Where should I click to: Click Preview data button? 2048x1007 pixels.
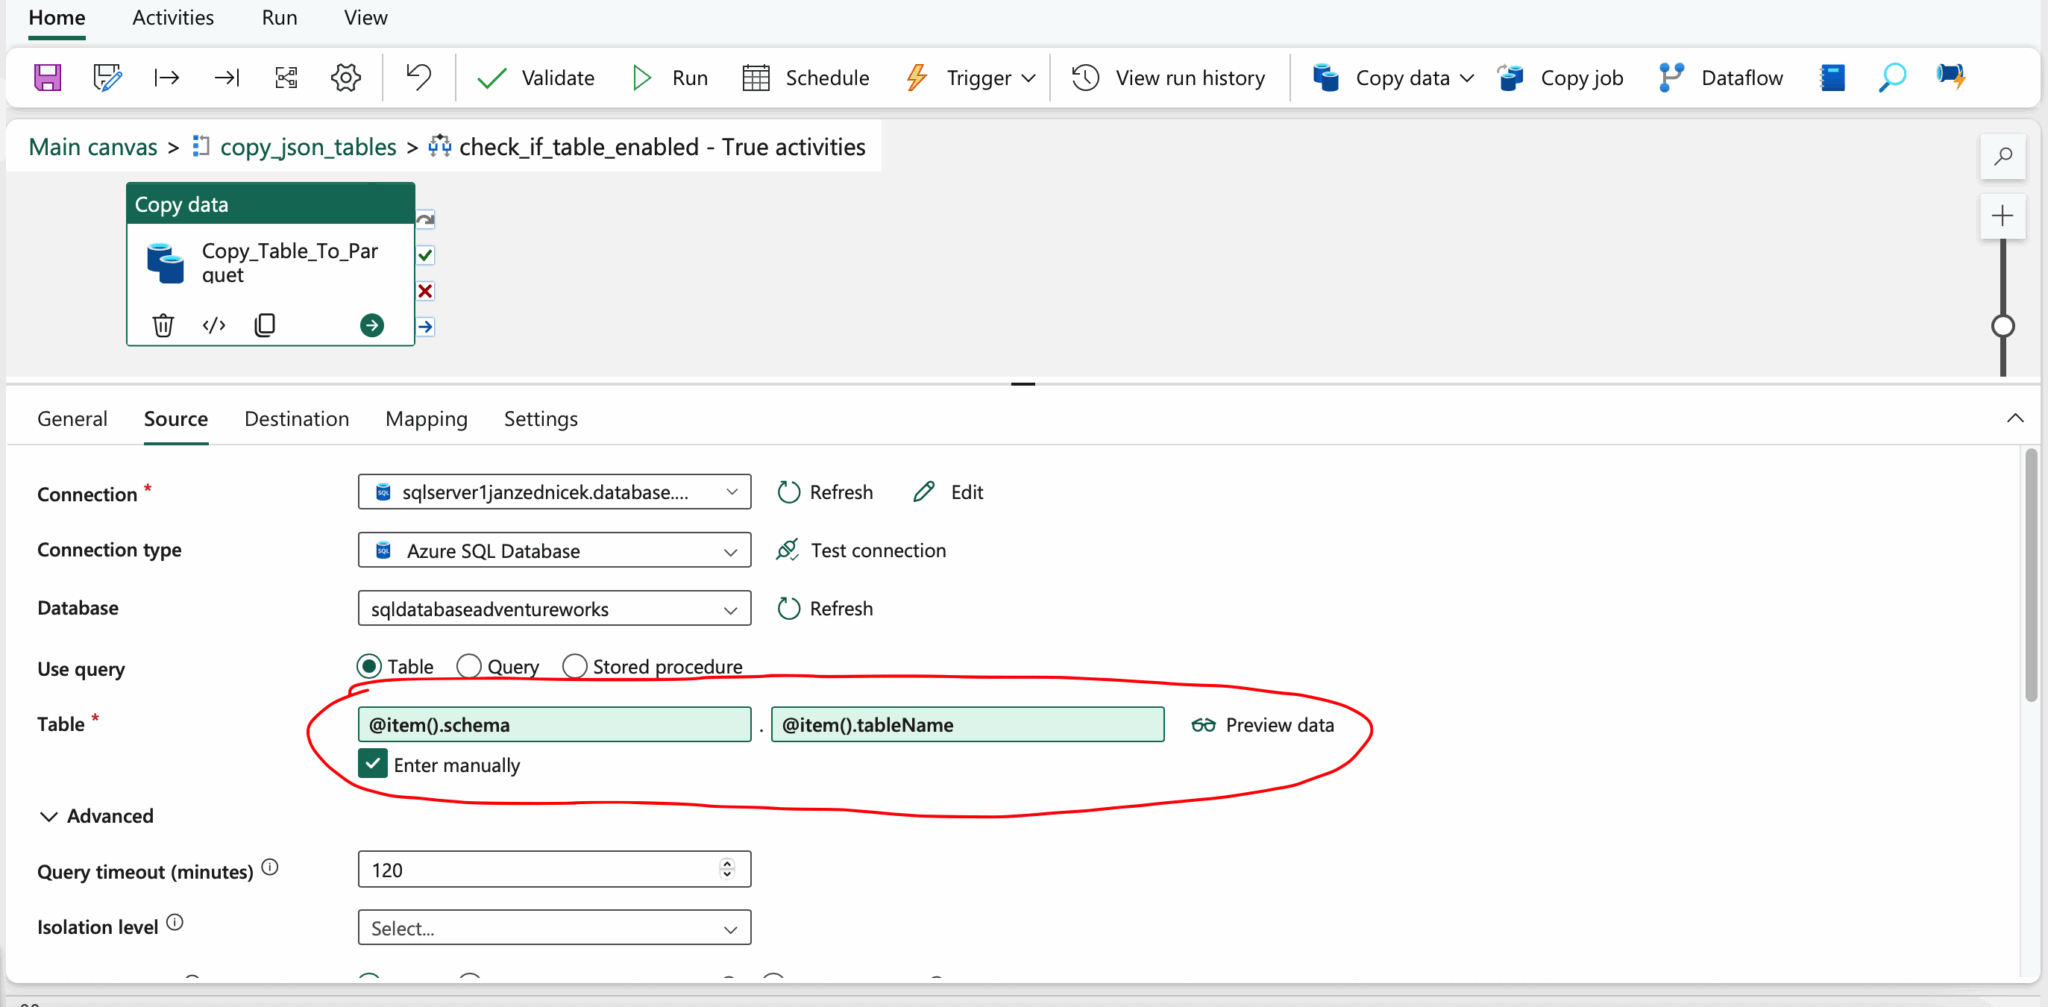[x=1263, y=725]
